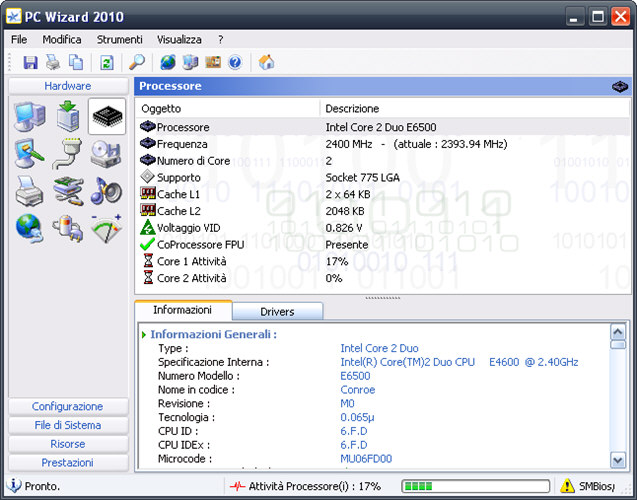Click the info panel scrollbar down arrow
Image resolution: width=637 pixels, height=500 pixels.
tap(618, 461)
